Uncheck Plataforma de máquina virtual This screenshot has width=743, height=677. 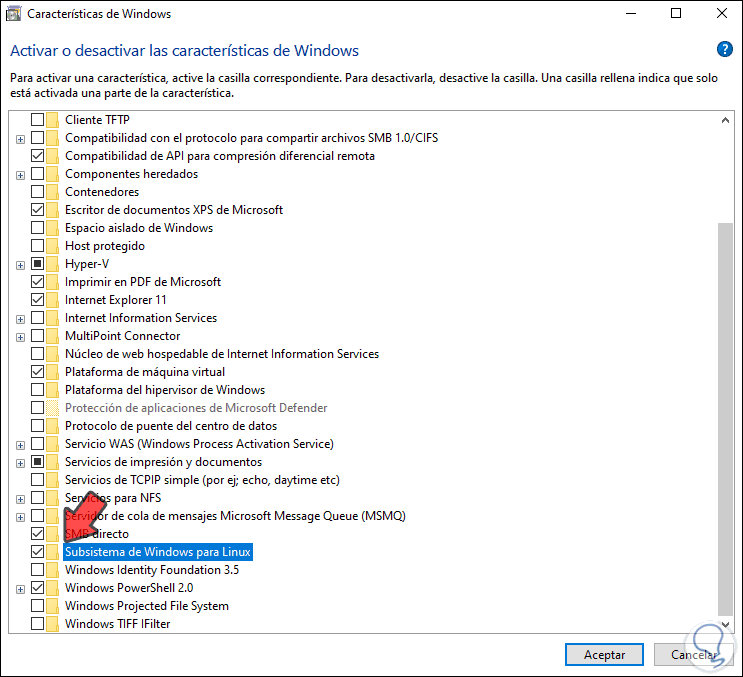(37, 371)
